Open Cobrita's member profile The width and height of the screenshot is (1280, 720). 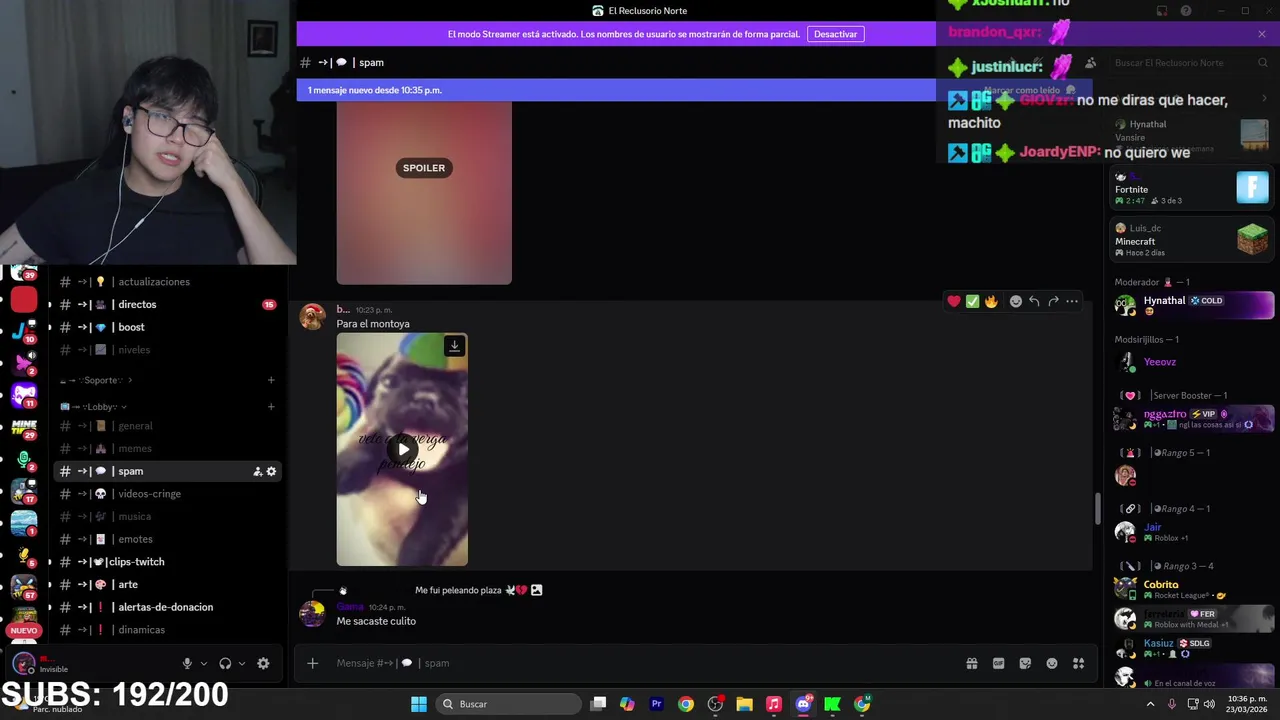click(x=1193, y=589)
